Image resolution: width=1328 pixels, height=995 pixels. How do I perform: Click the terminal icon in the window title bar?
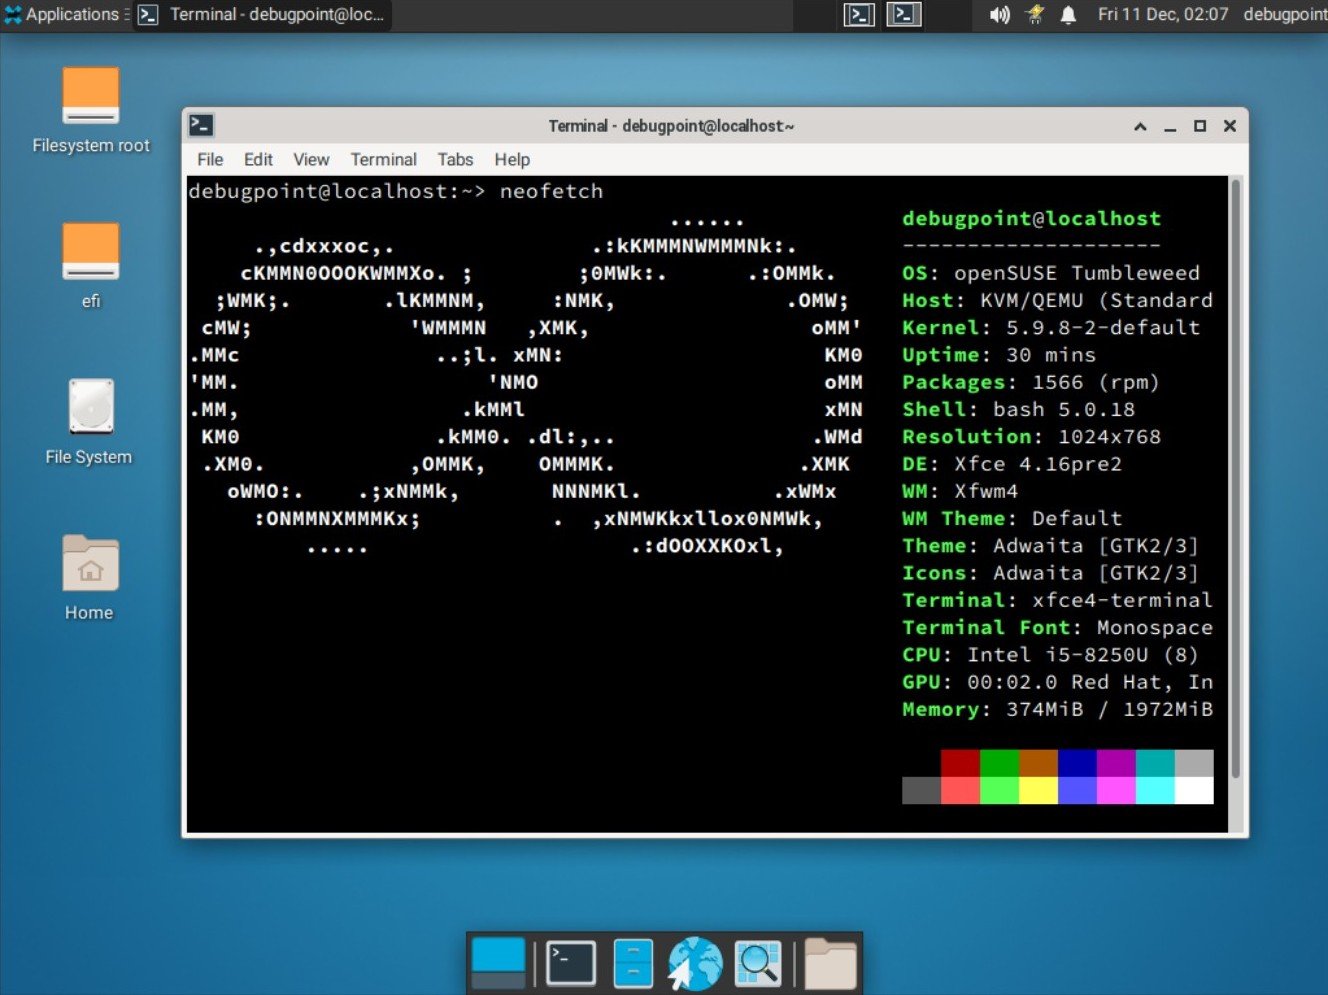pos(201,125)
